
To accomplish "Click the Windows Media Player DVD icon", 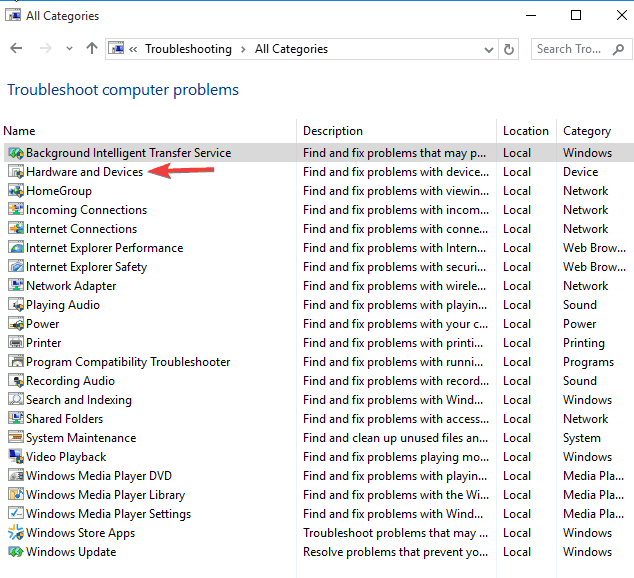I will [x=16, y=476].
